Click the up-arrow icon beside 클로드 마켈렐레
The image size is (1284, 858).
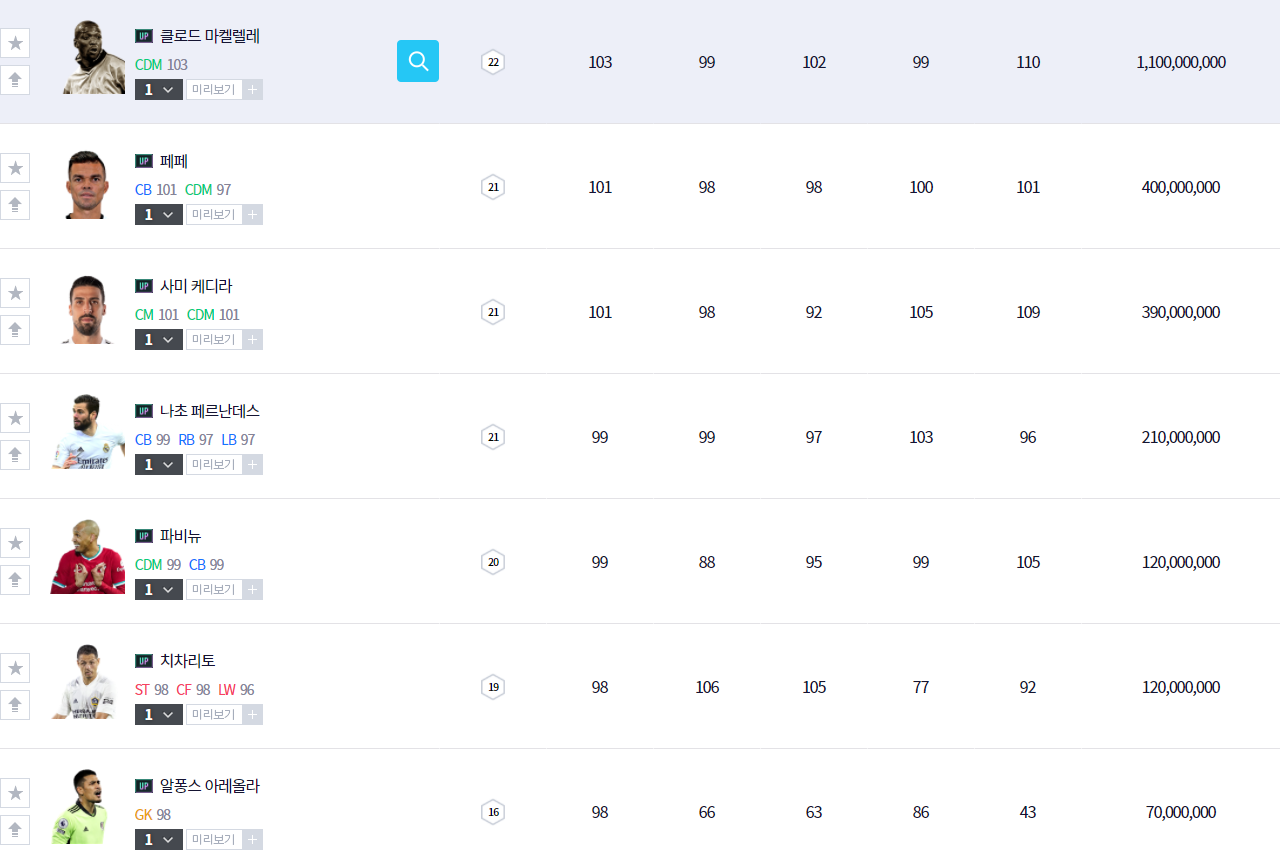(15, 80)
